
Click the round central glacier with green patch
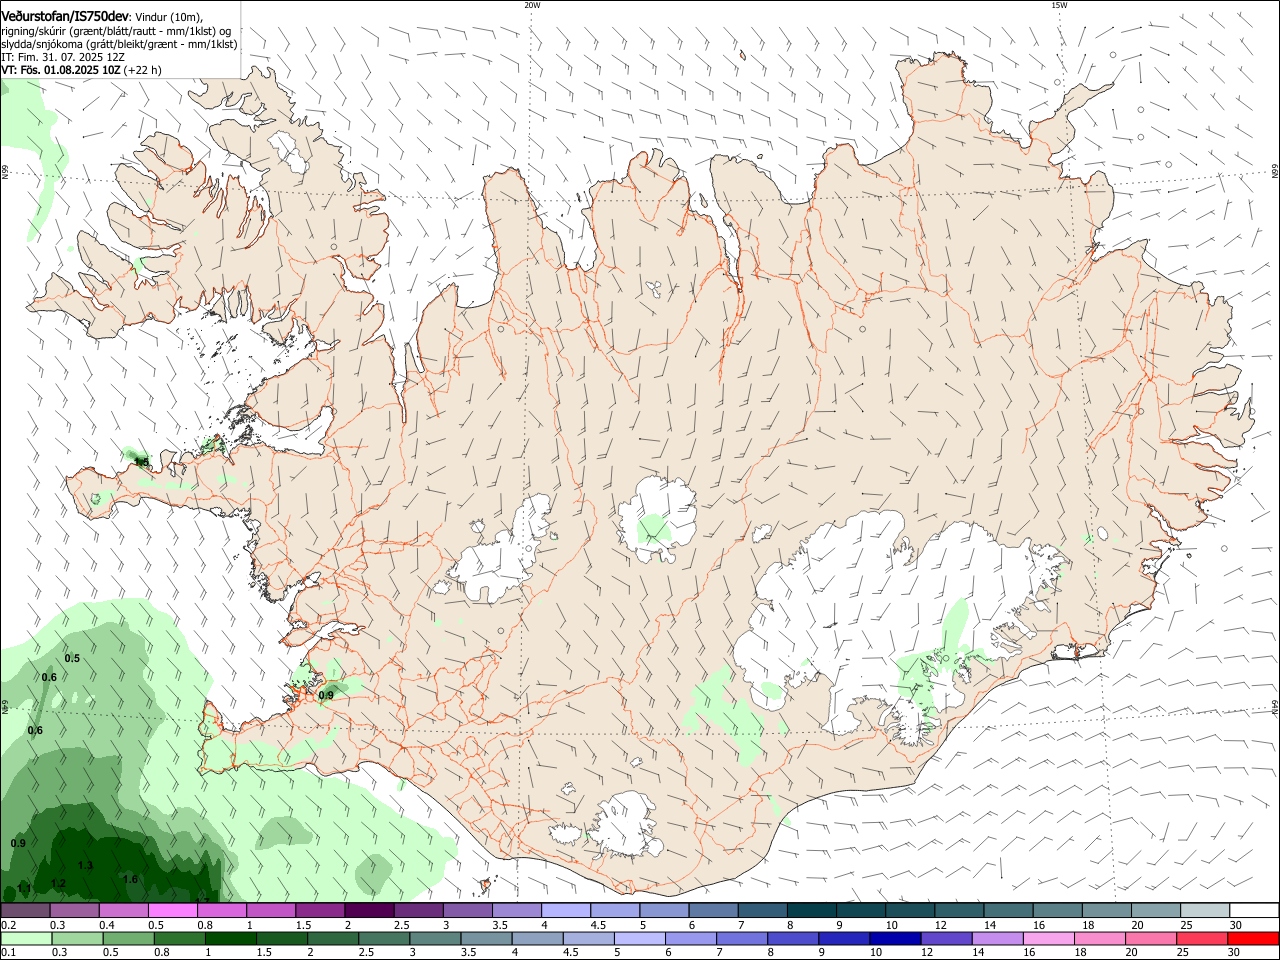(657, 520)
